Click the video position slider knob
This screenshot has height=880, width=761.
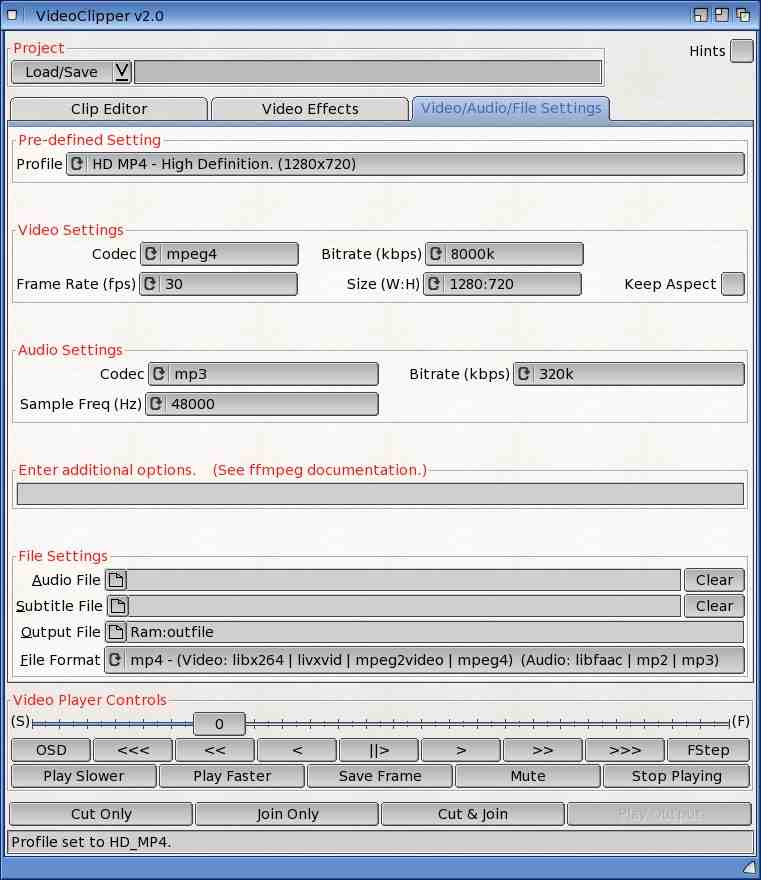[x=218, y=724]
